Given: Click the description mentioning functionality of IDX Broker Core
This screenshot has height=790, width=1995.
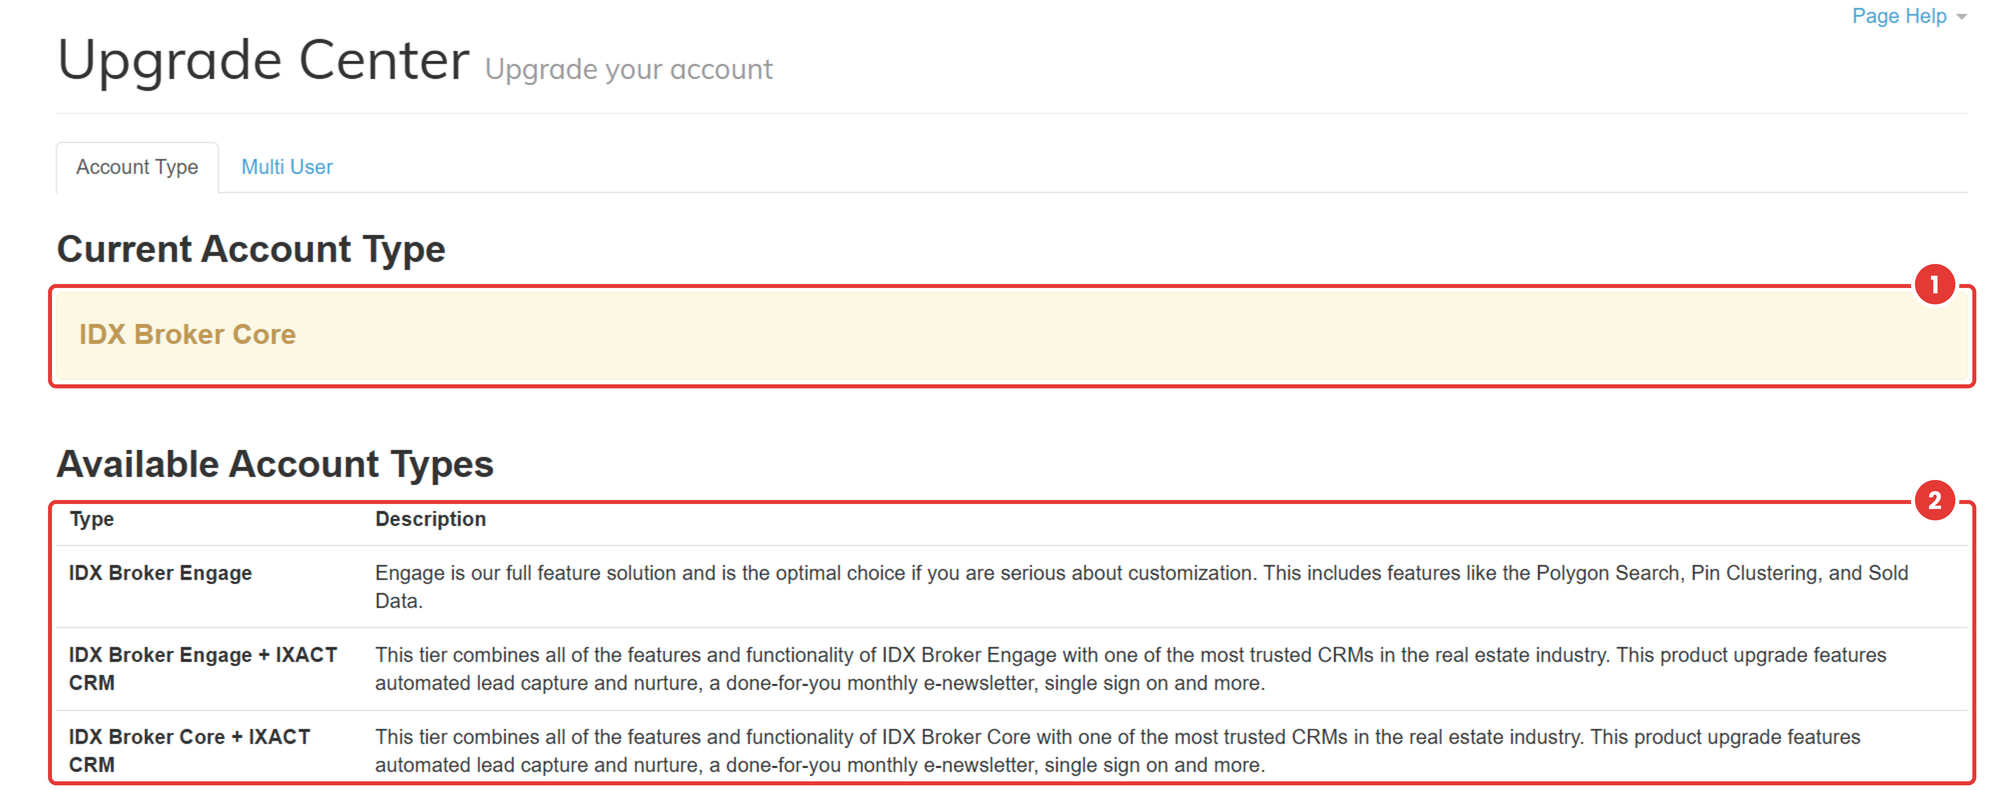Looking at the screenshot, I should (x=1118, y=751).
